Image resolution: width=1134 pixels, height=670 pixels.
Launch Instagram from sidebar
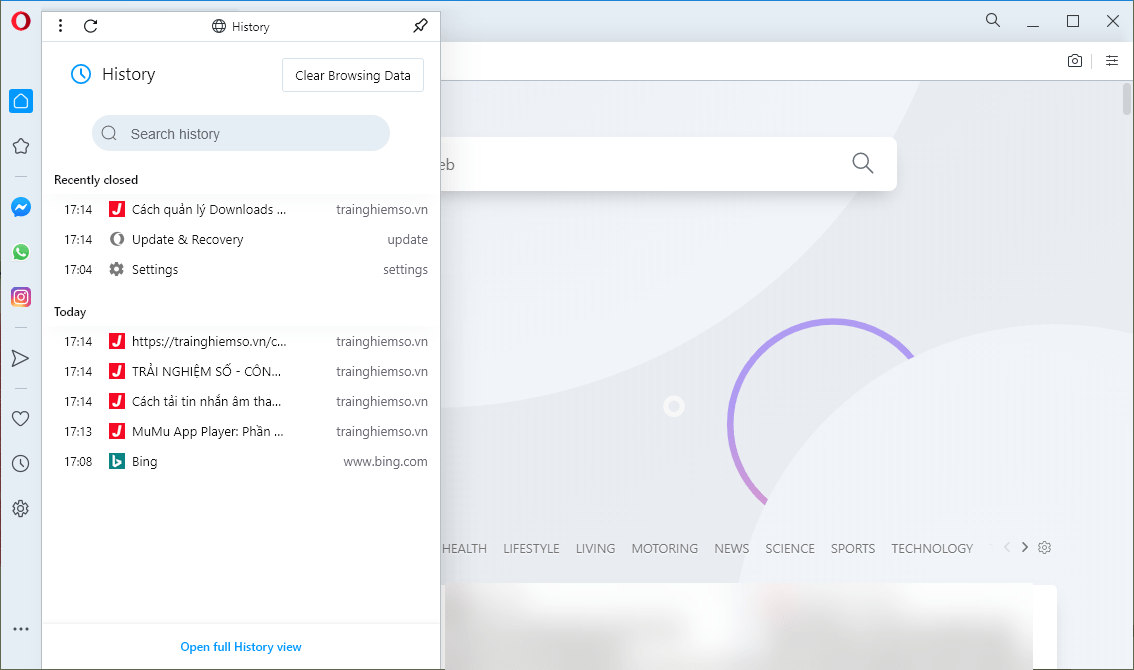coord(21,297)
